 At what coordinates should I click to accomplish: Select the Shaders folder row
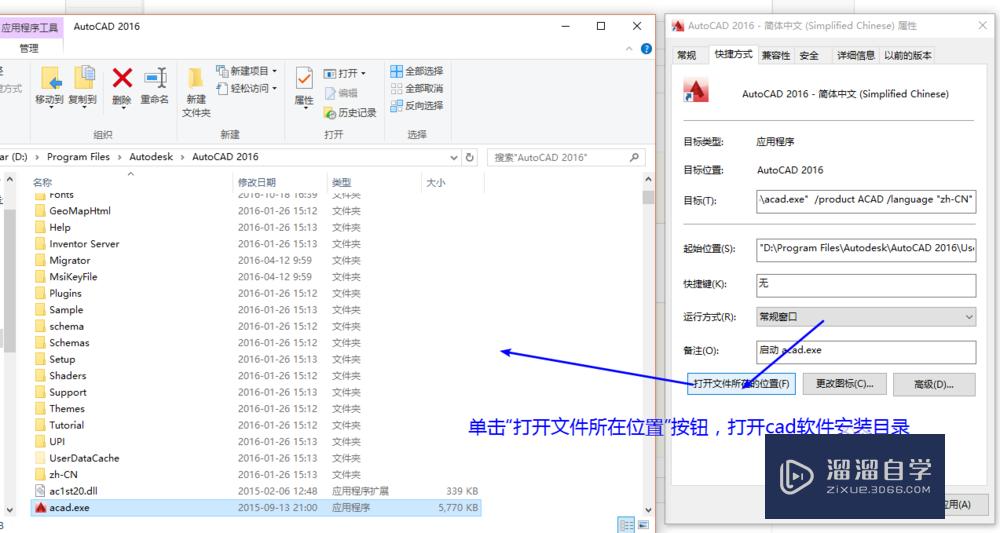(256, 376)
